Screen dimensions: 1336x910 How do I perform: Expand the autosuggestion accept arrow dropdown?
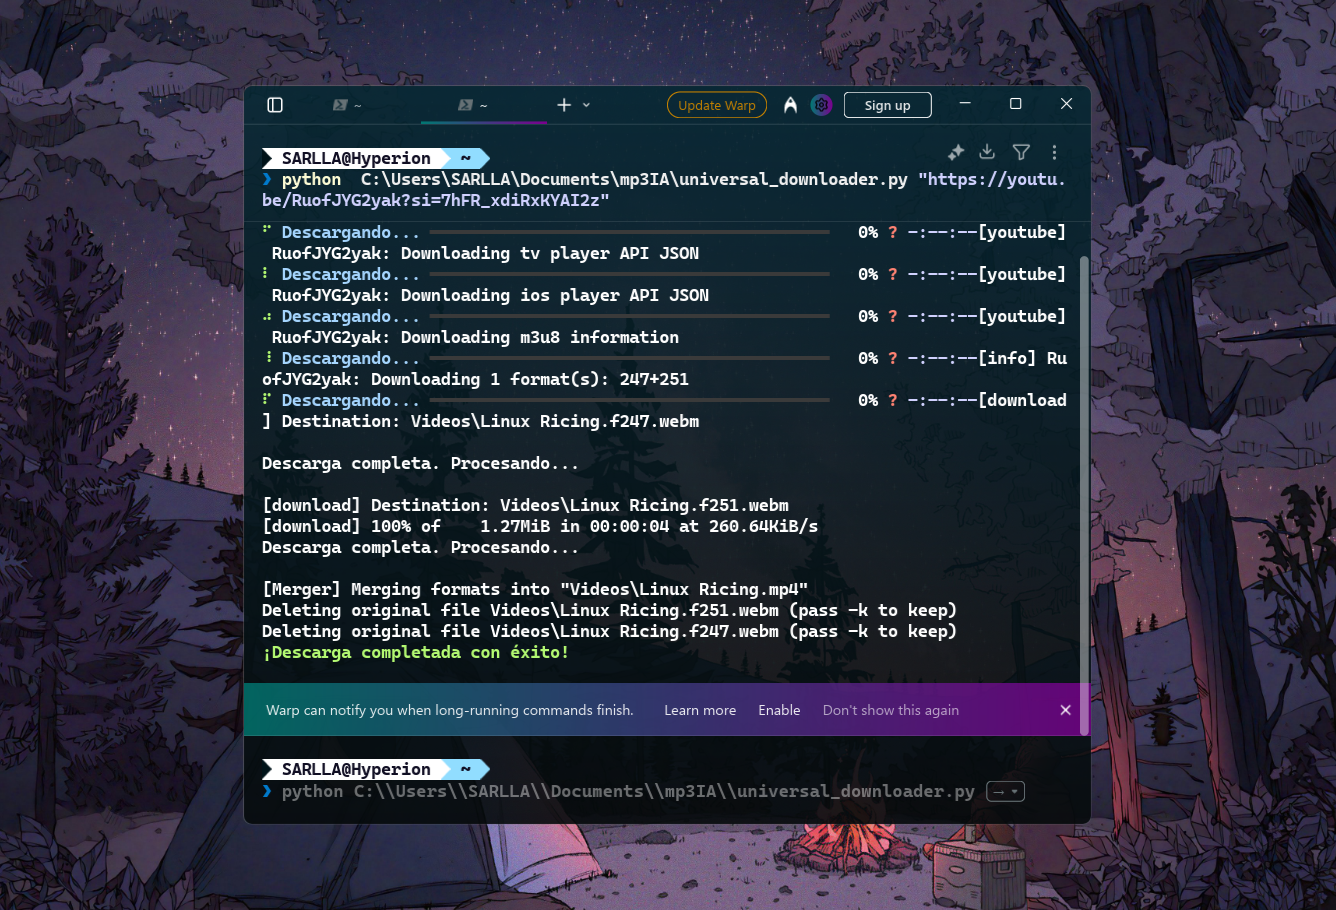point(1006,792)
